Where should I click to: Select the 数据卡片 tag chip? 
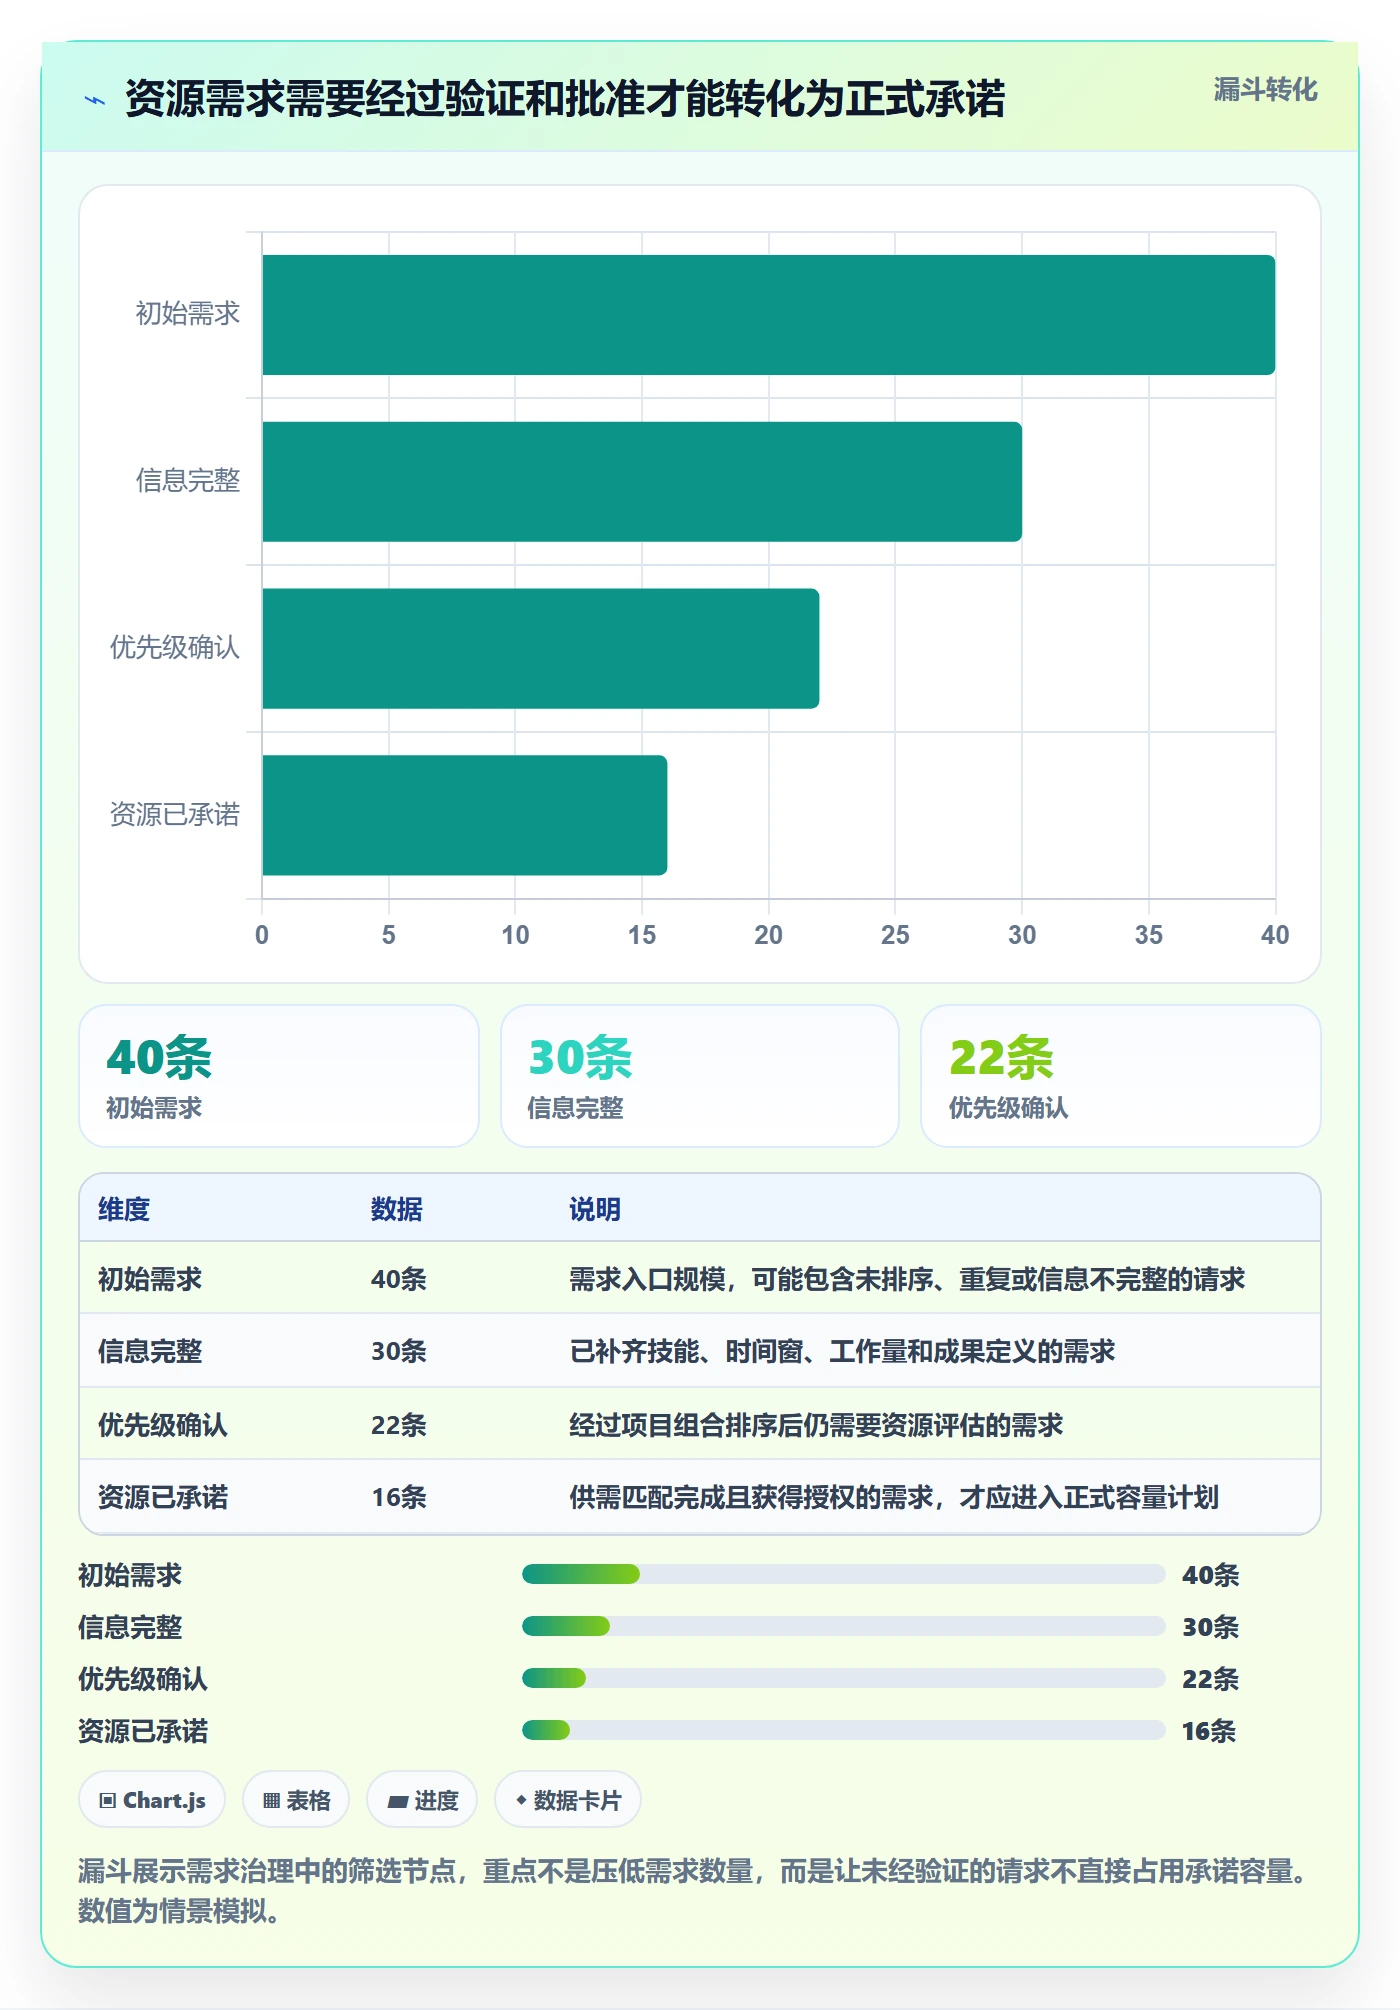click(568, 1800)
